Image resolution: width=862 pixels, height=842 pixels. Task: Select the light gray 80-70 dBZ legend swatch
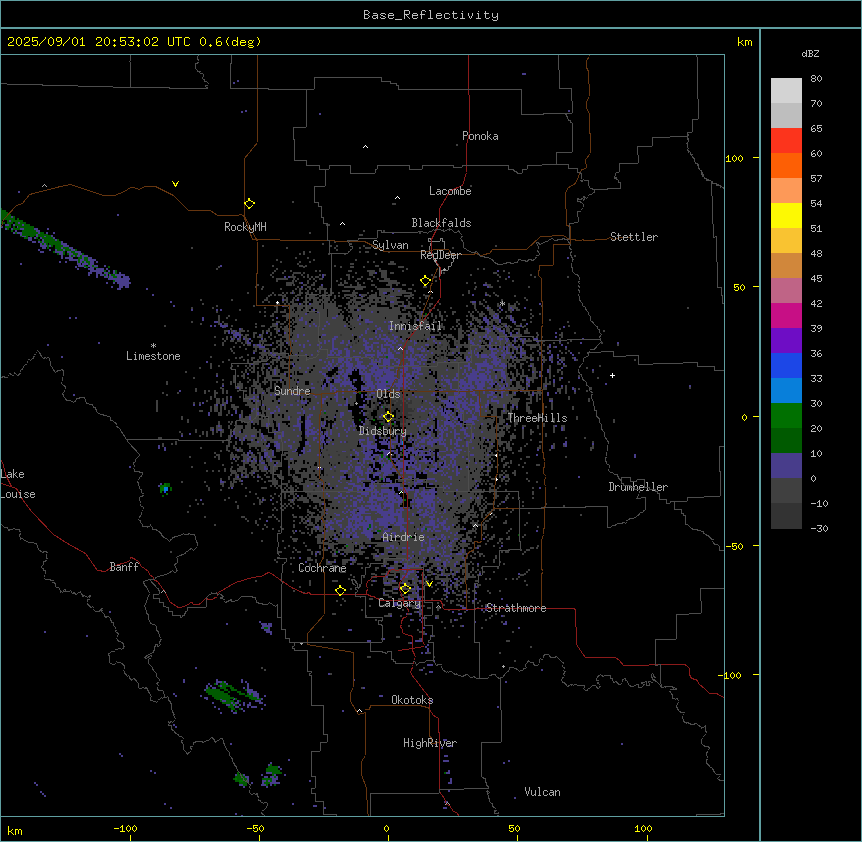pos(786,91)
